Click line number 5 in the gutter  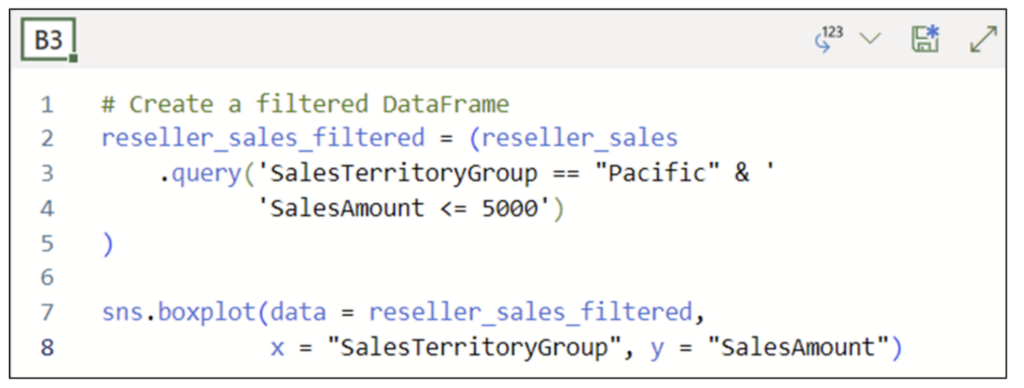[47, 244]
